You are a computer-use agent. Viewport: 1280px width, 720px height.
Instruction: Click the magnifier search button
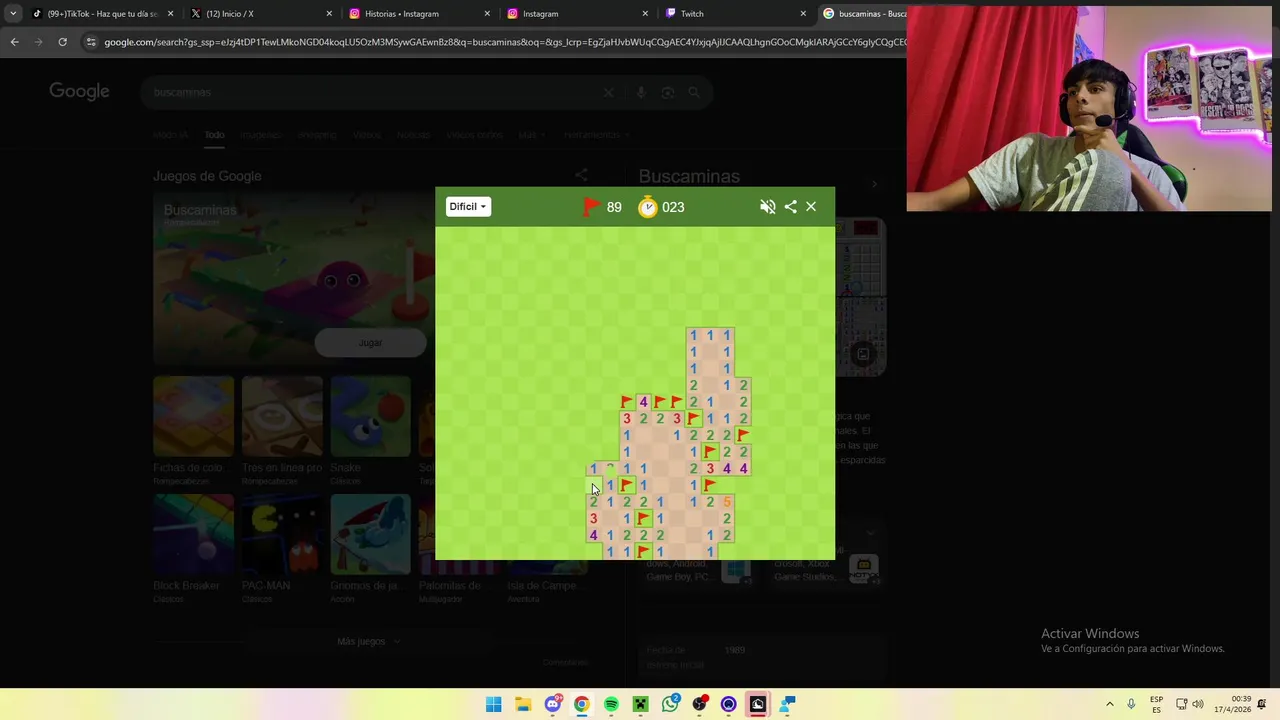694,92
